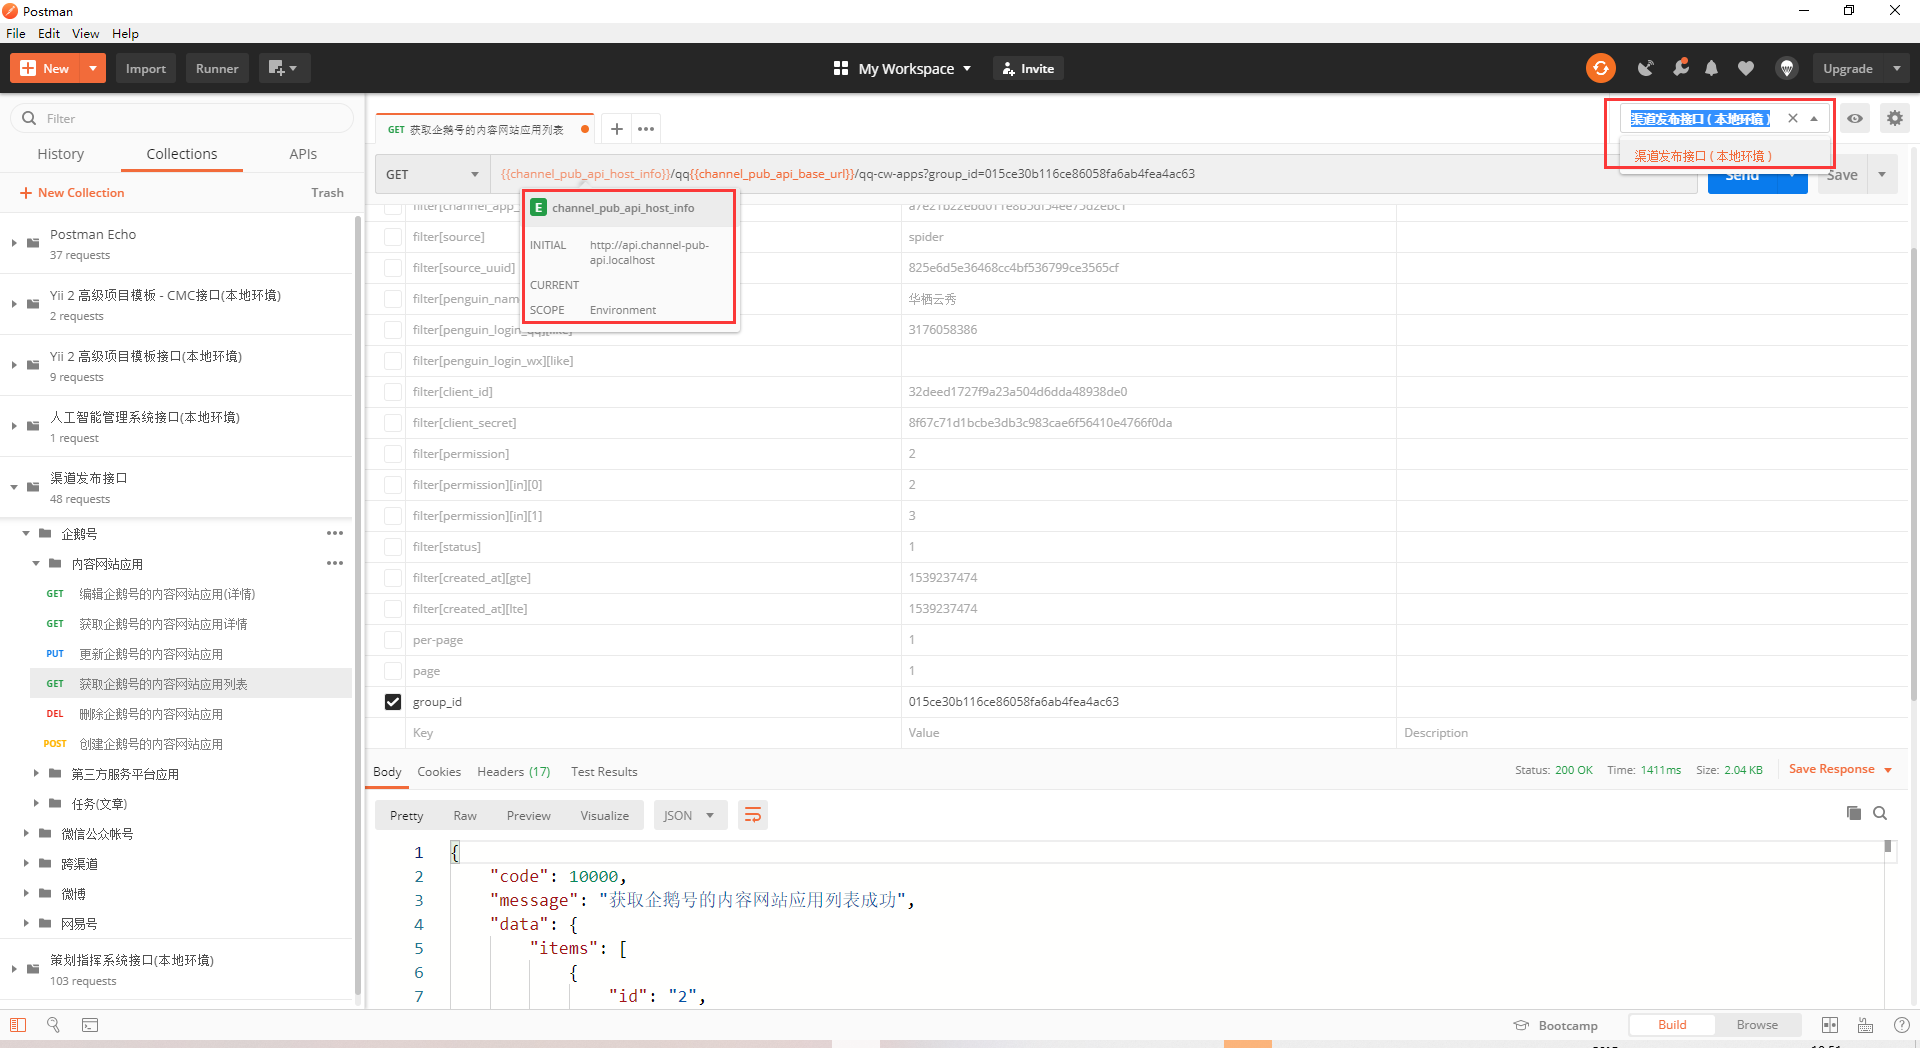Viewport: 1920px width, 1048px height.
Task: Uncheck the group_id parameter checkbox
Action: pyautogui.click(x=393, y=702)
